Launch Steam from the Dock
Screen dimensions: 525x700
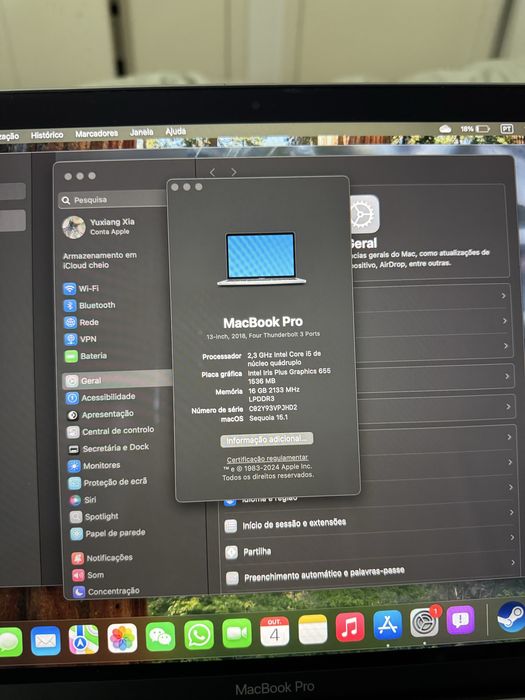512,617
